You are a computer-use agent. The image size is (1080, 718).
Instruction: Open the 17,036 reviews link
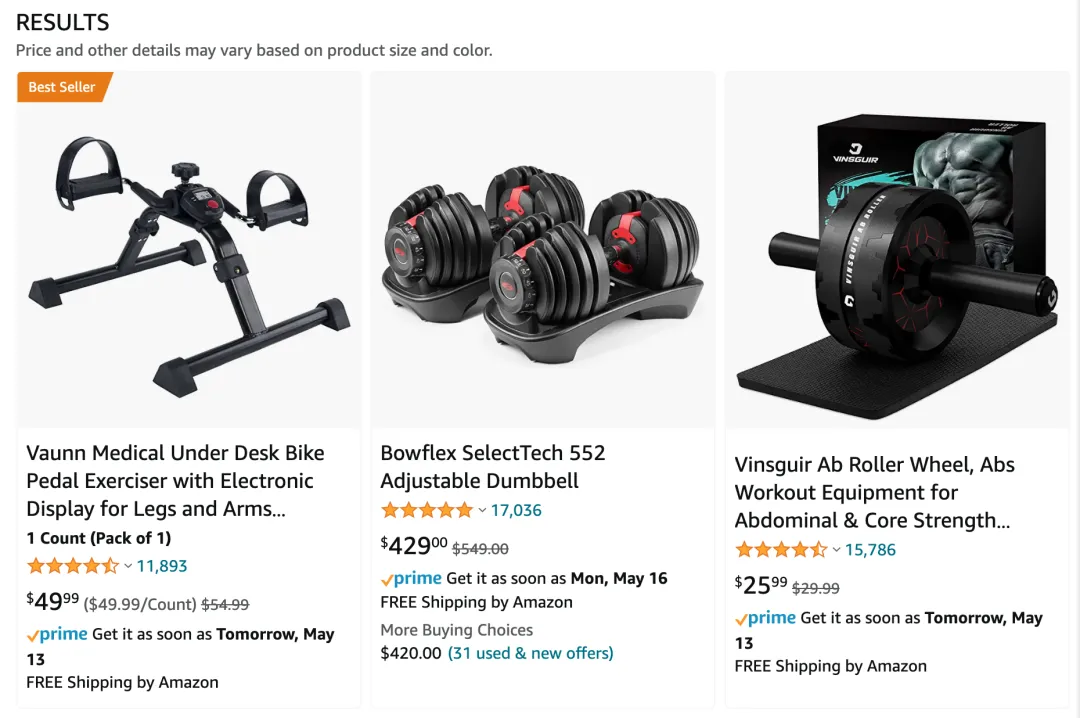[x=516, y=511]
